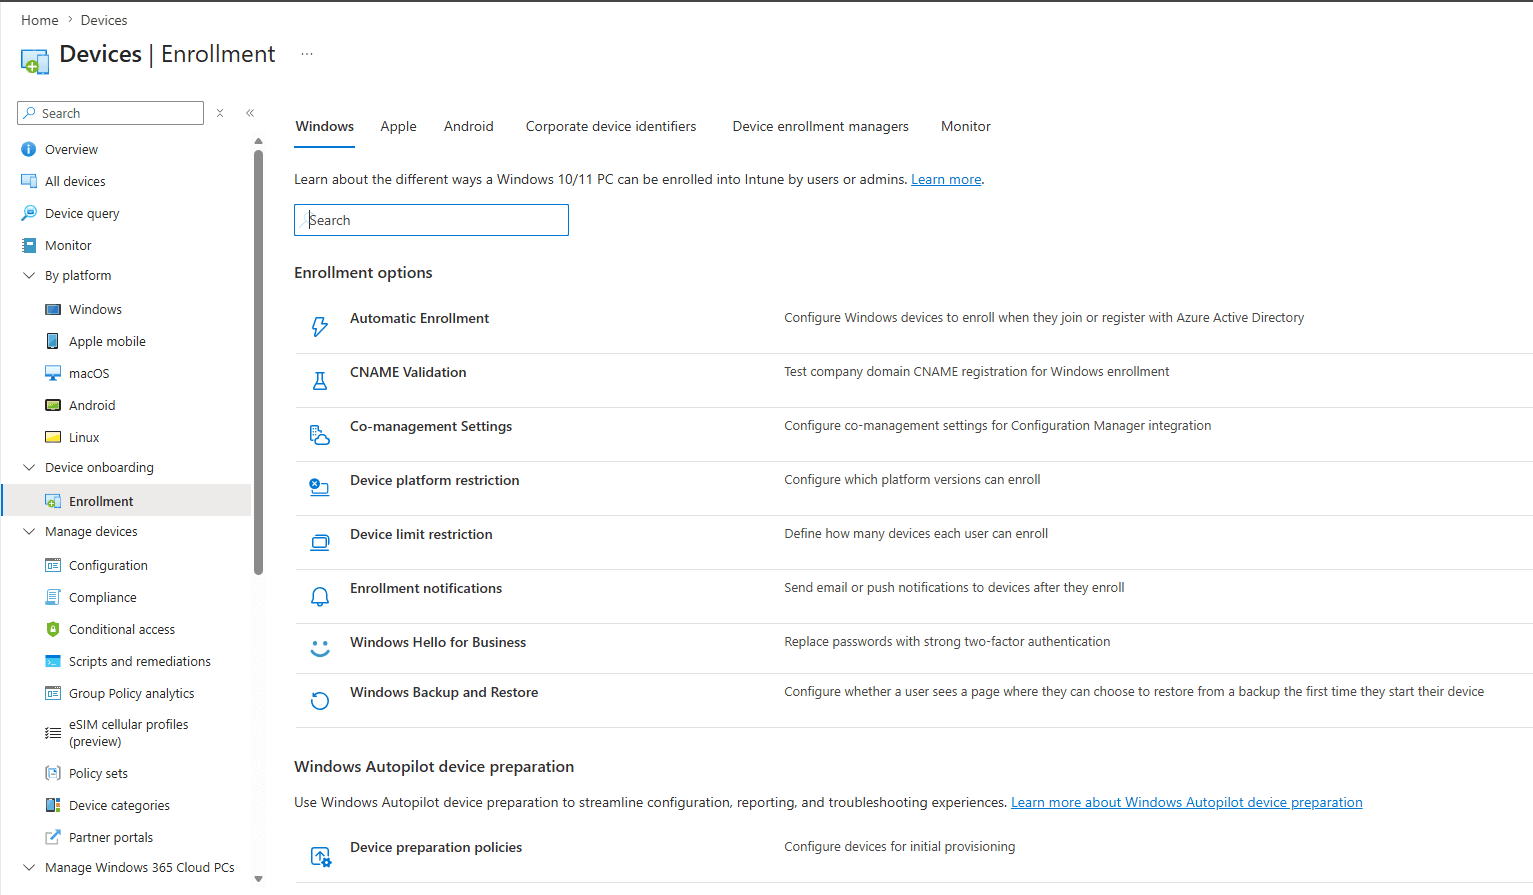Click the Device preparation policies icon
The width and height of the screenshot is (1533, 895).
click(320, 856)
